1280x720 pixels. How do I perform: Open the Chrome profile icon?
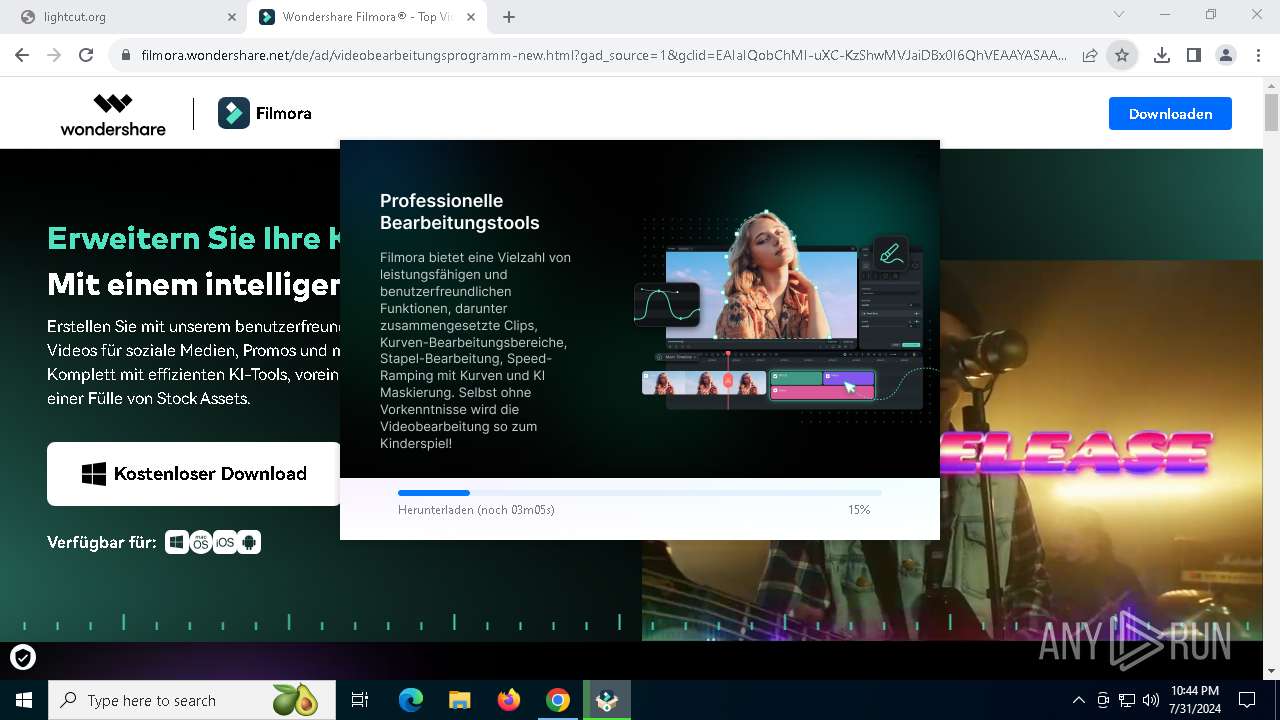click(1226, 55)
